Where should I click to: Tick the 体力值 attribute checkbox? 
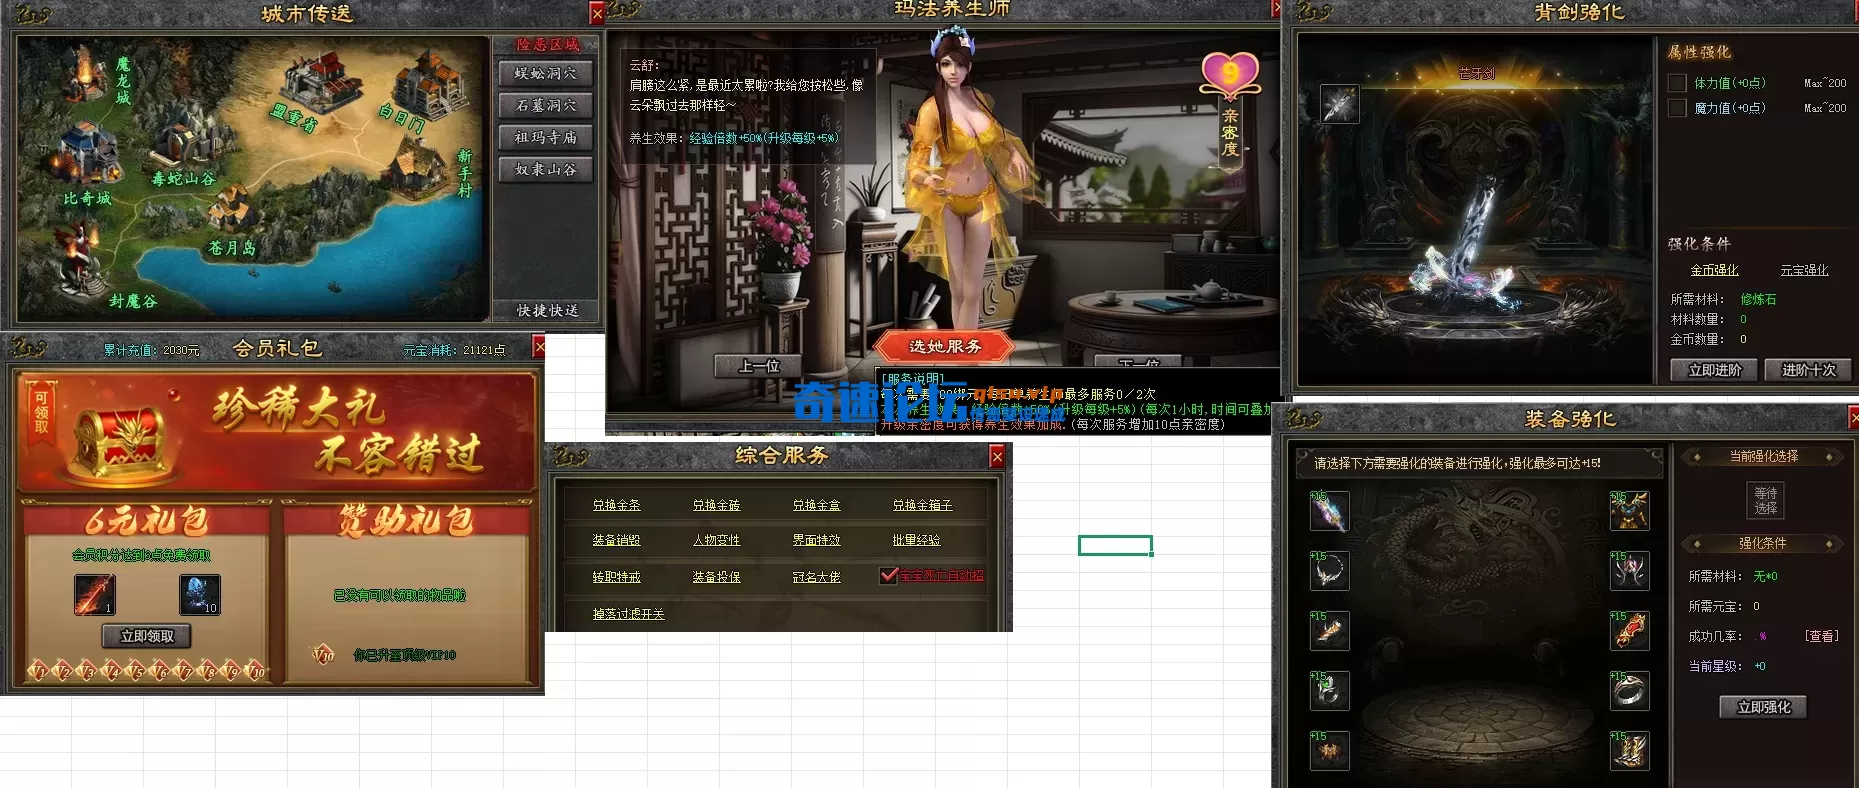point(1677,83)
